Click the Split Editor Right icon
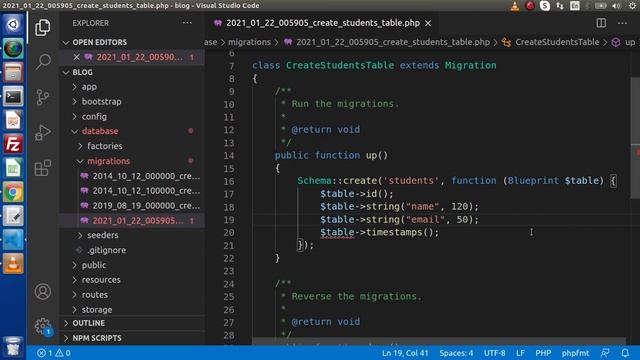Screen dimensions: 640x360 coord(601,23)
